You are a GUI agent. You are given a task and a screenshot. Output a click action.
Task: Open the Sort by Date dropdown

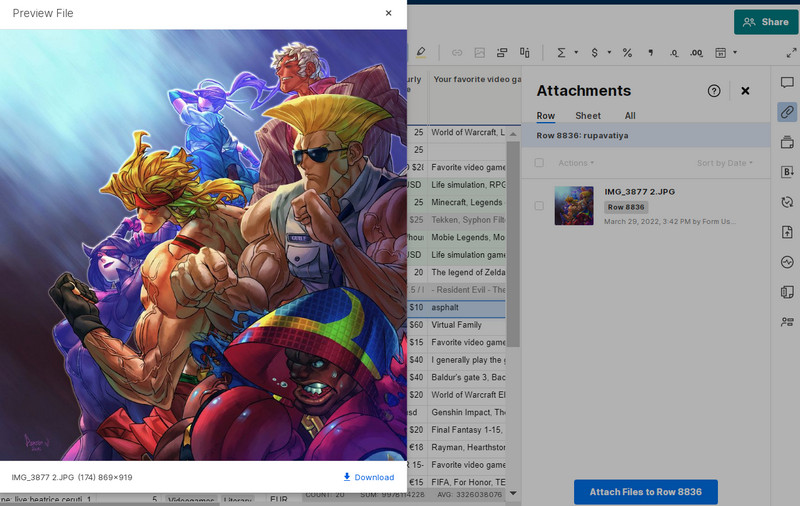coord(724,163)
